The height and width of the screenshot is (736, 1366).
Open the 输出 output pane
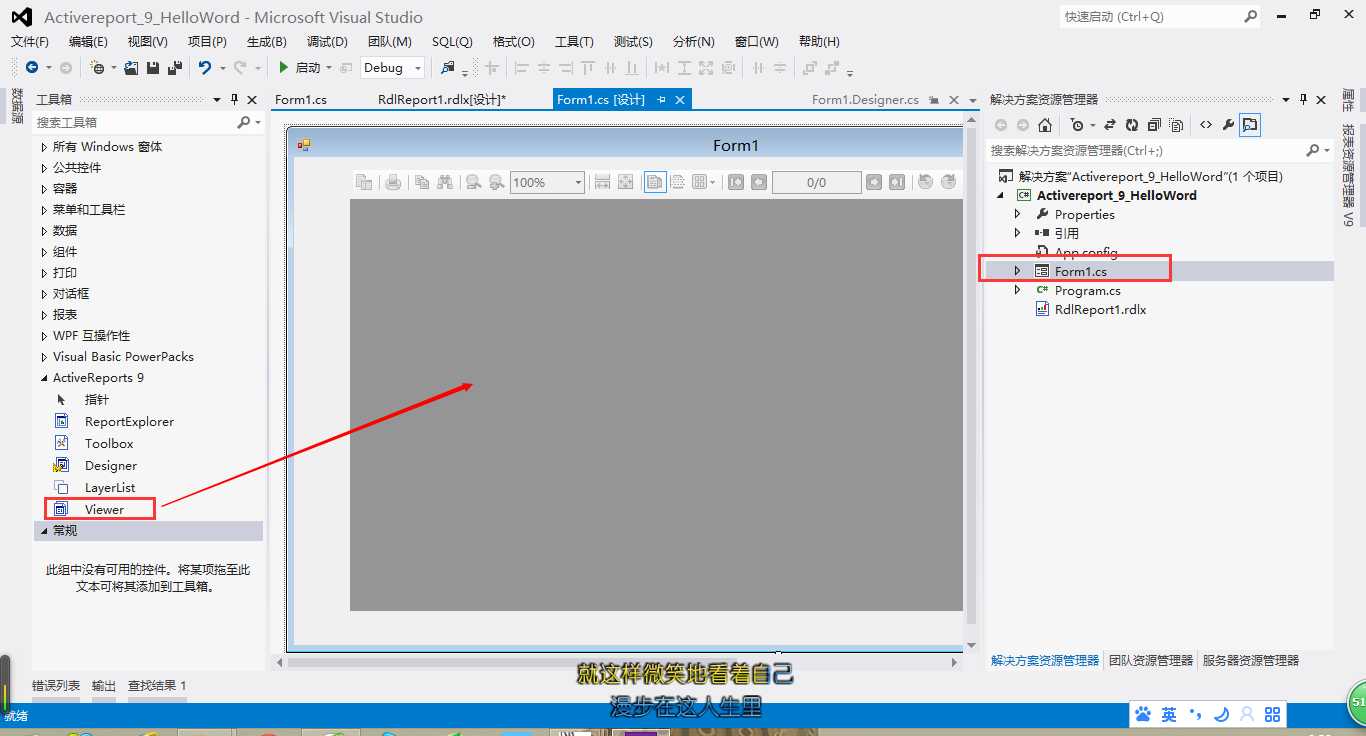click(x=104, y=686)
